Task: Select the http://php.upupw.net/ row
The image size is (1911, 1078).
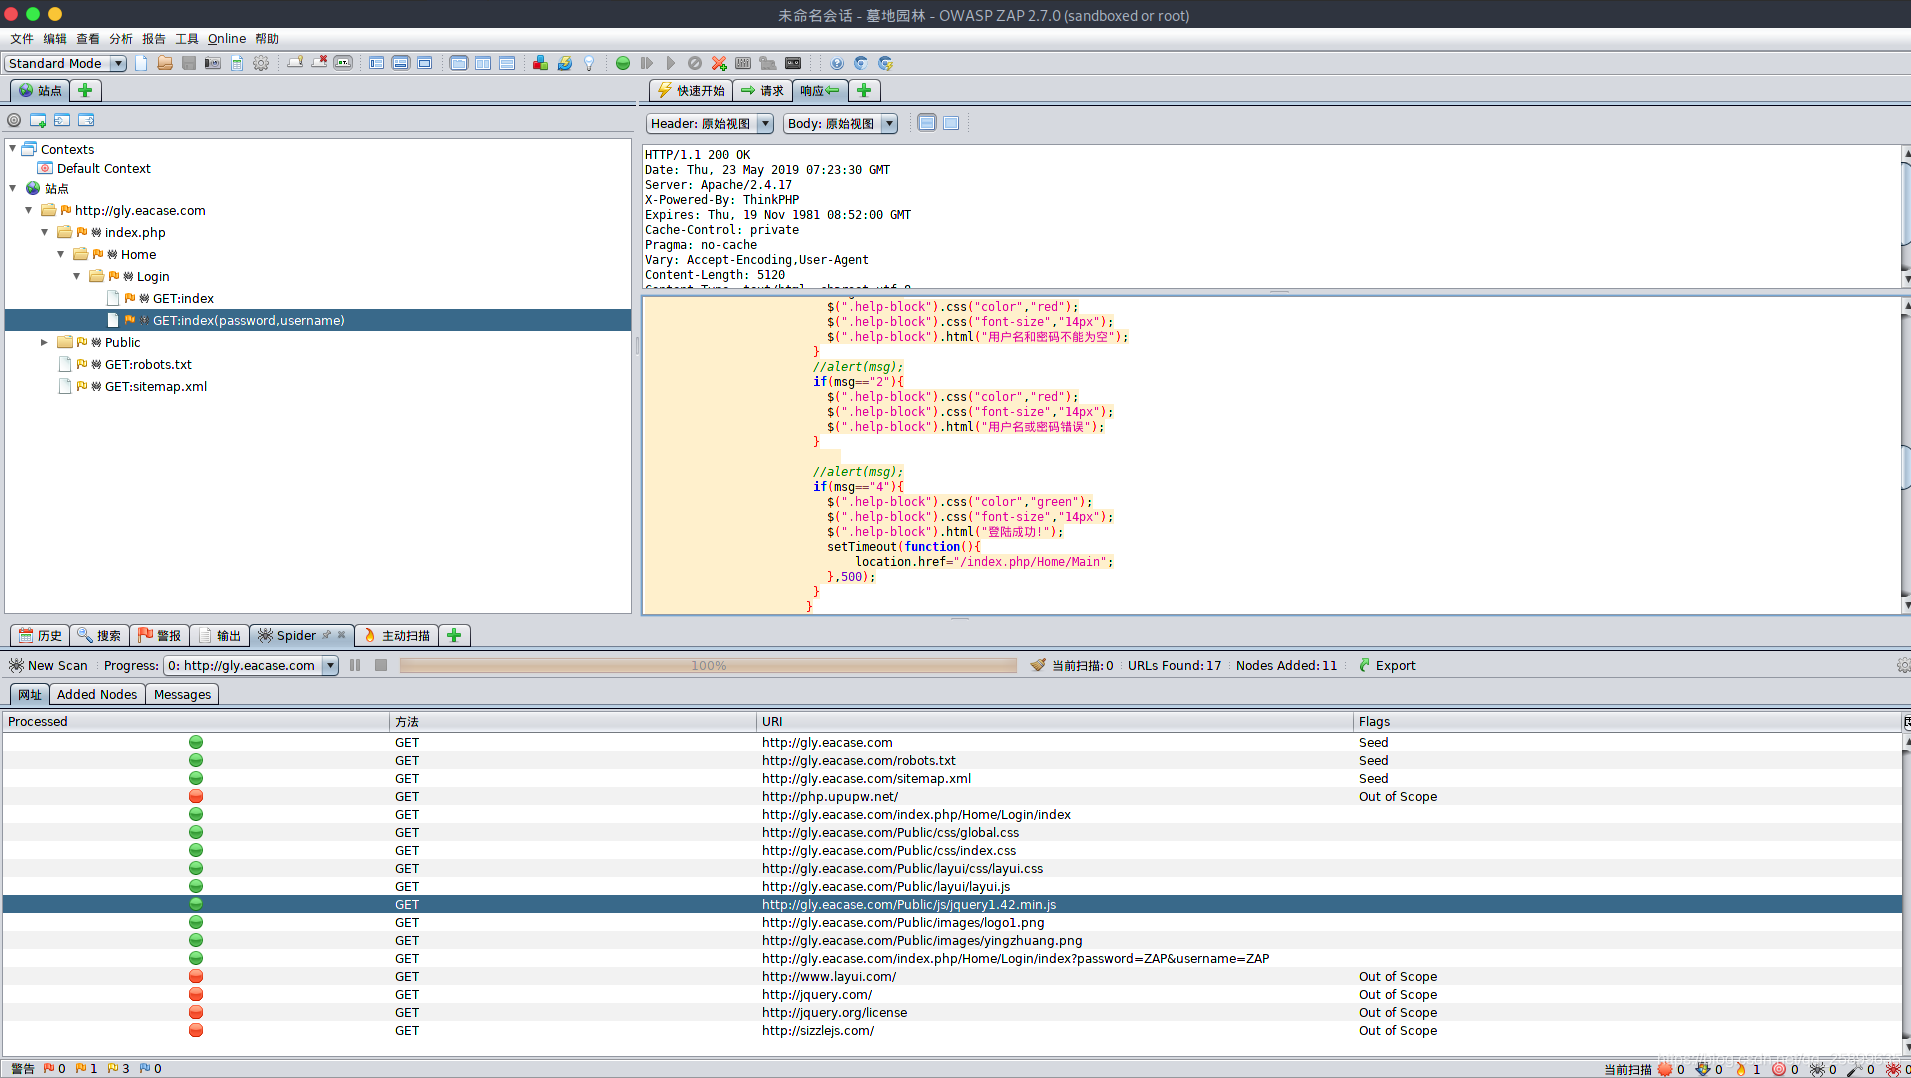Action: tap(952, 796)
